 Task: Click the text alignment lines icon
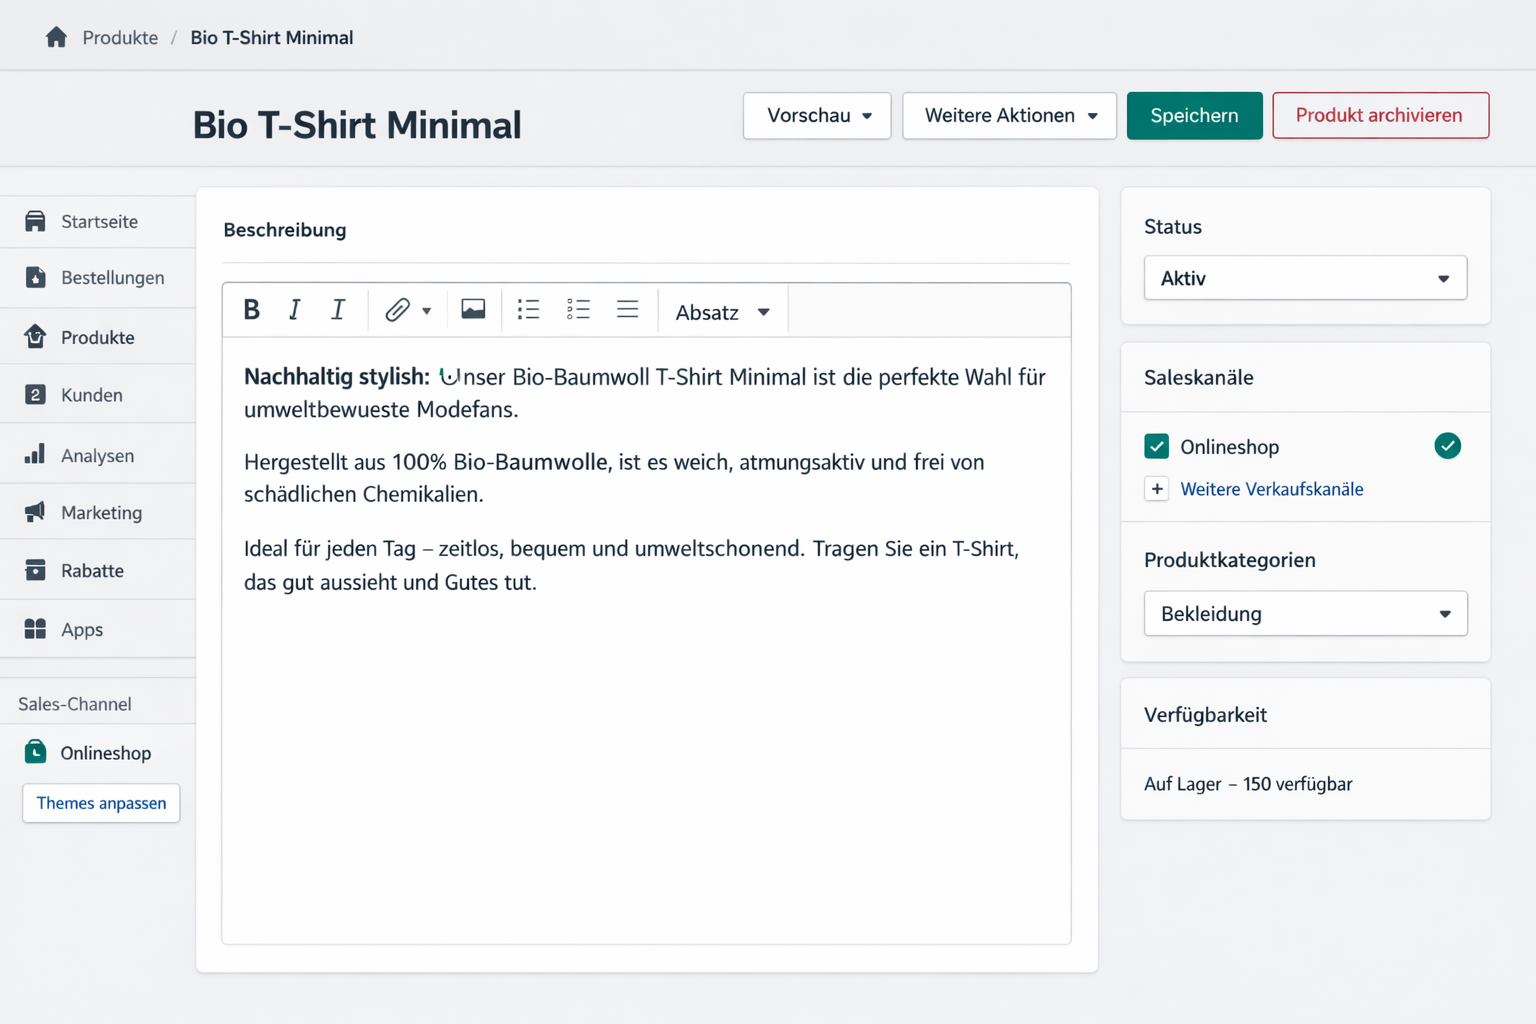(627, 309)
